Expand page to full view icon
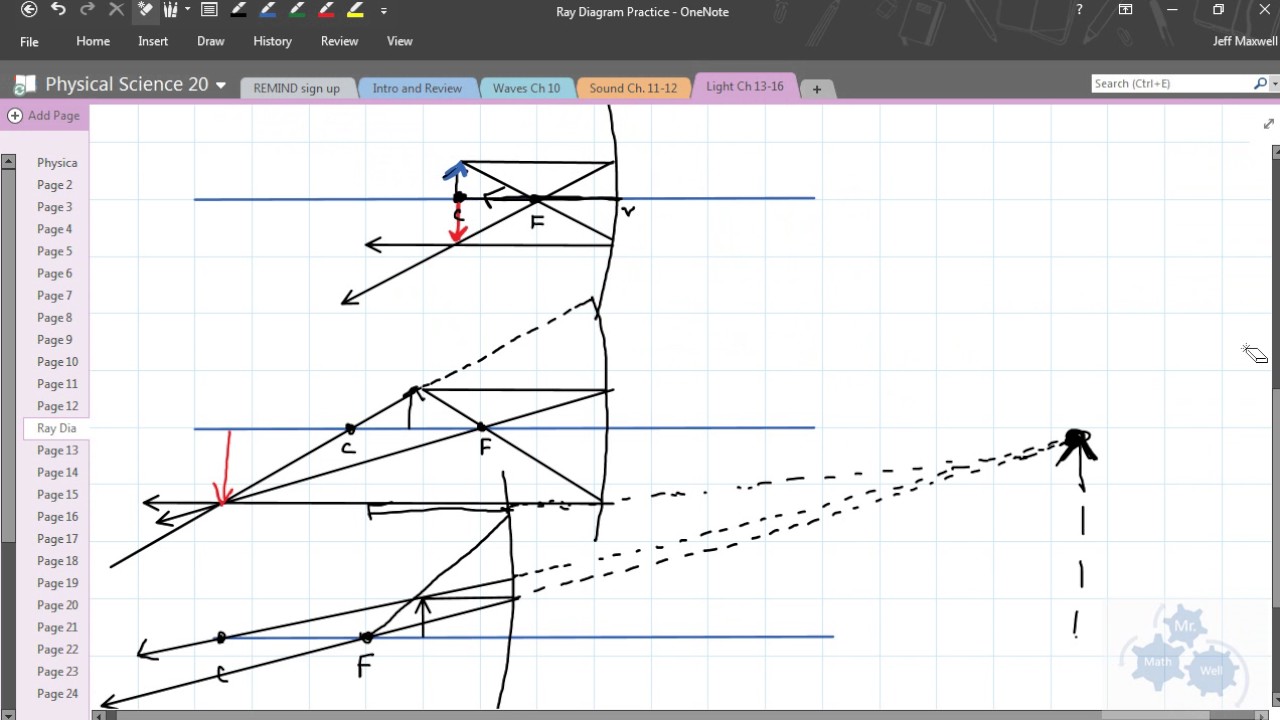The width and height of the screenshot is (1280, 720). click(1269, 124)
